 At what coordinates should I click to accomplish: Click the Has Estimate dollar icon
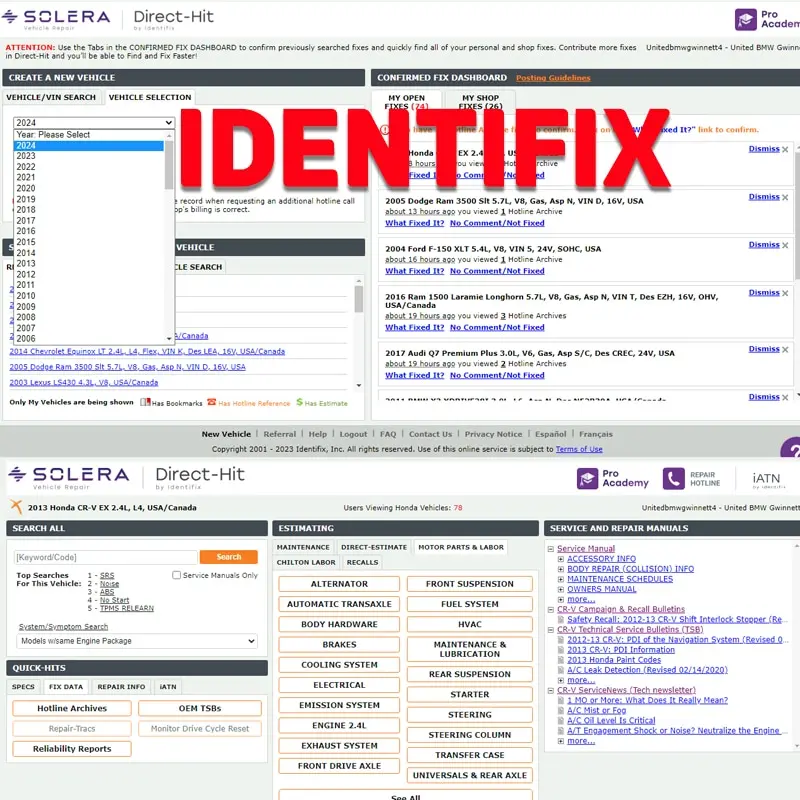pos(299,402)
